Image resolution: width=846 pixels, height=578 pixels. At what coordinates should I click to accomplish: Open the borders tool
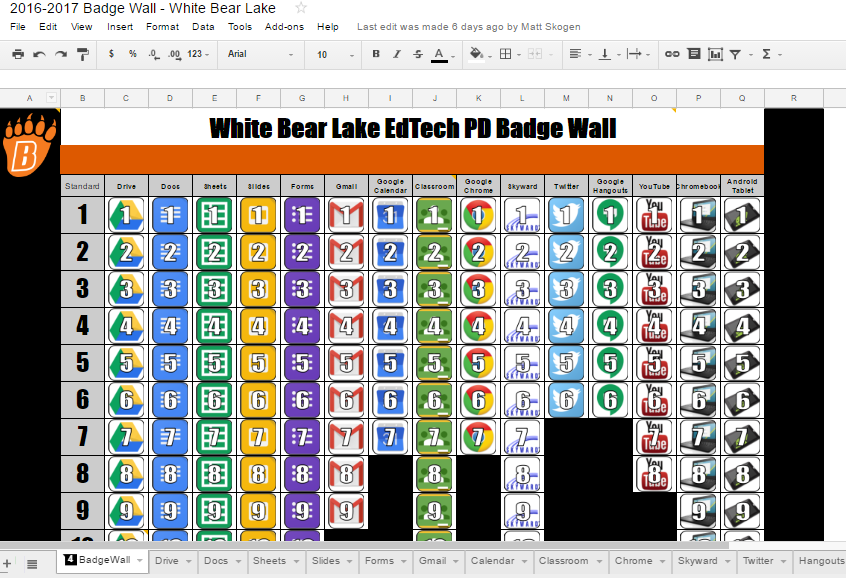click(x=506, y=54)
